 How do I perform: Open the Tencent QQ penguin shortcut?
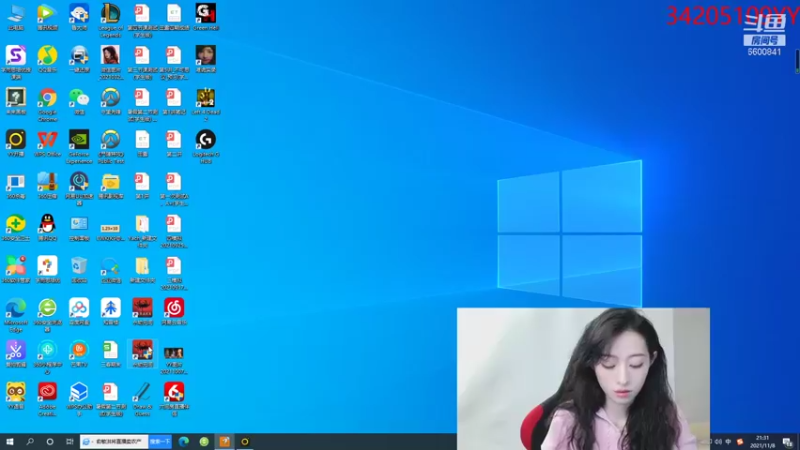point(47,228)
